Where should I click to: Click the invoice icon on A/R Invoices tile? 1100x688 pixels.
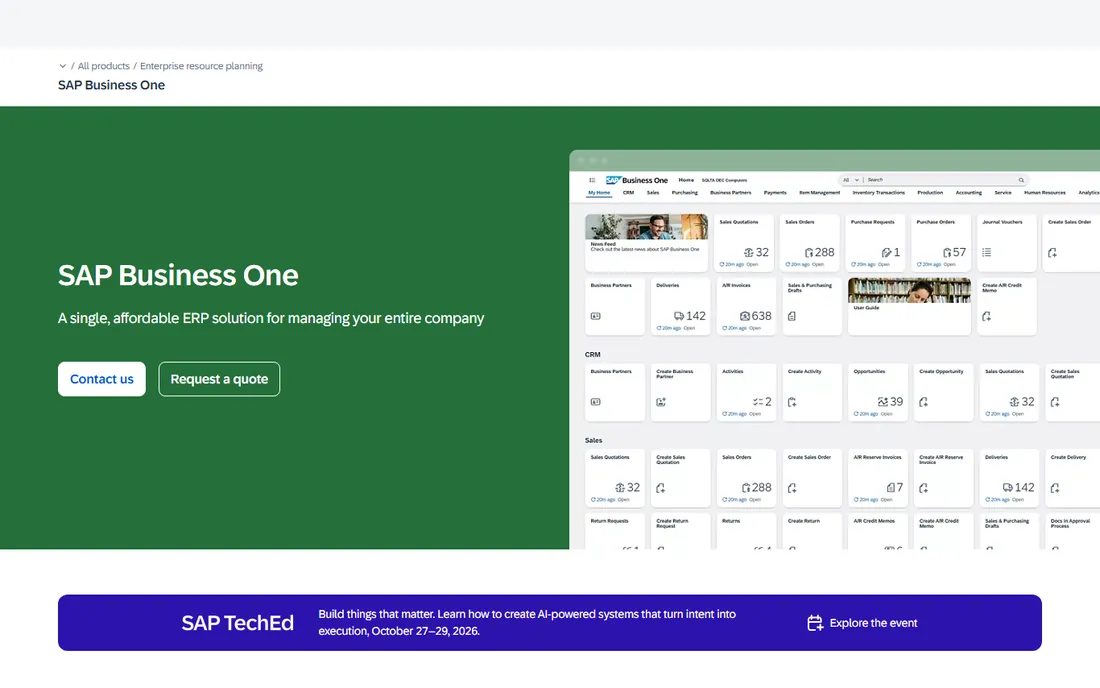pos(744,316)
